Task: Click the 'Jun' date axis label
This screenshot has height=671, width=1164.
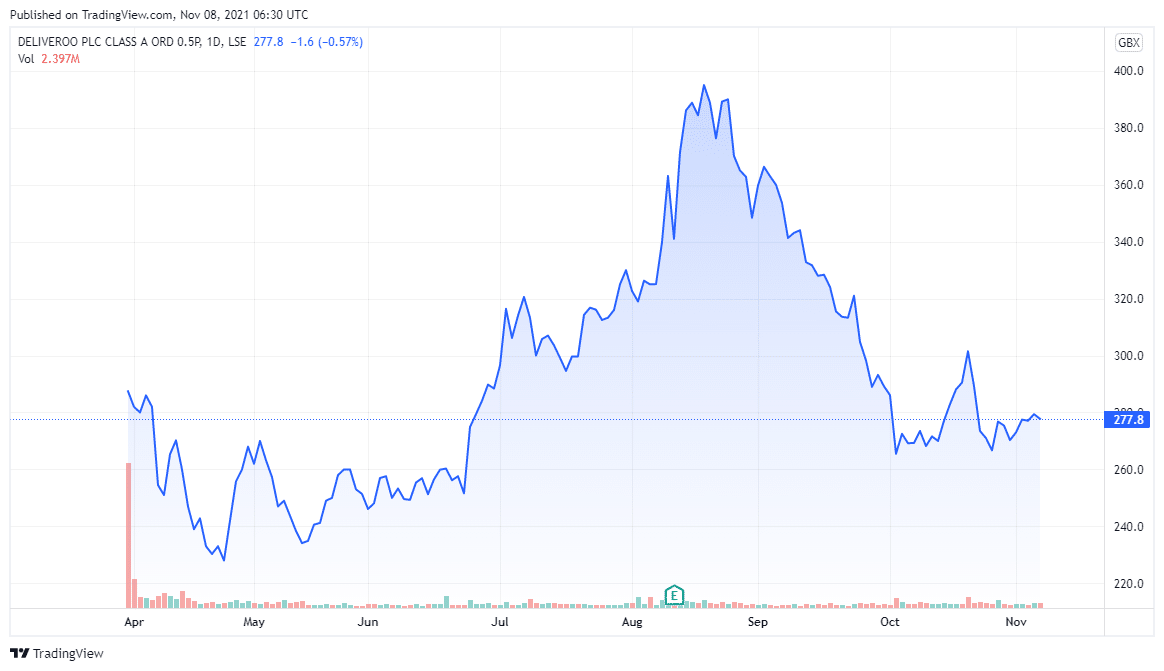Action: [367, 622]
